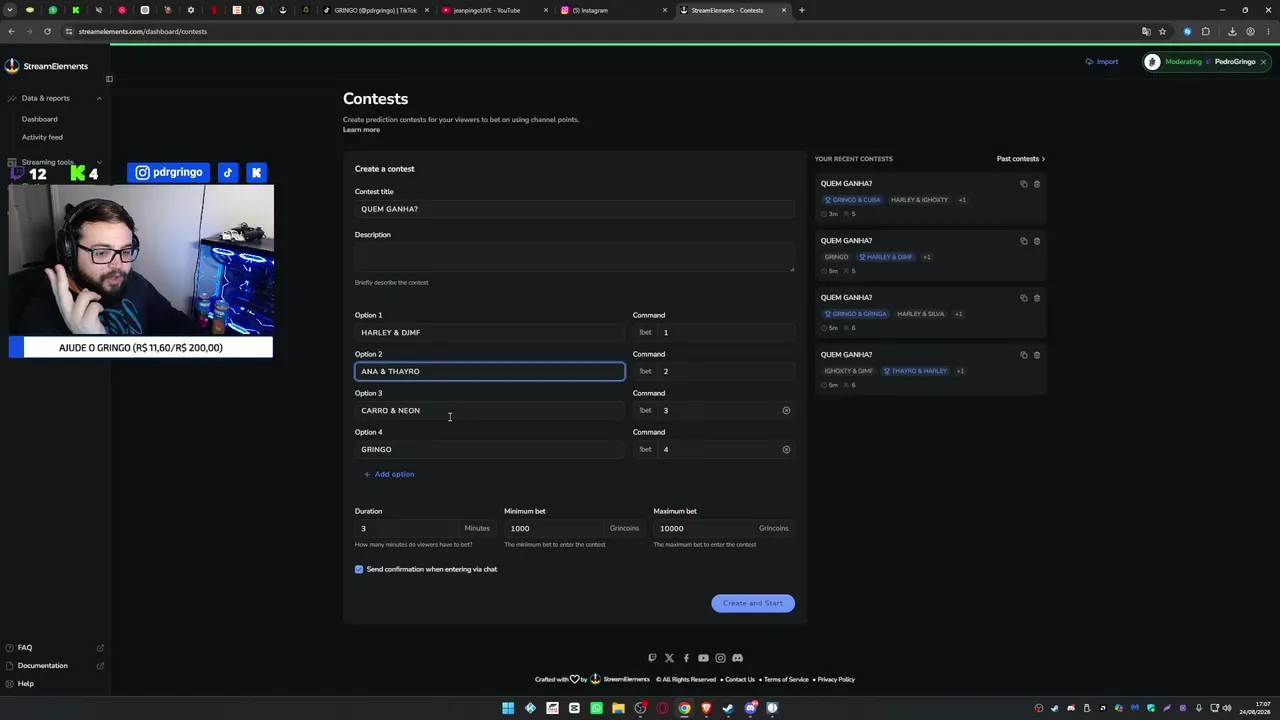Open WhatsApp from the taskbar
Image resolution: width=1280 pixels, height=720 pixels.
click(596, 708)
